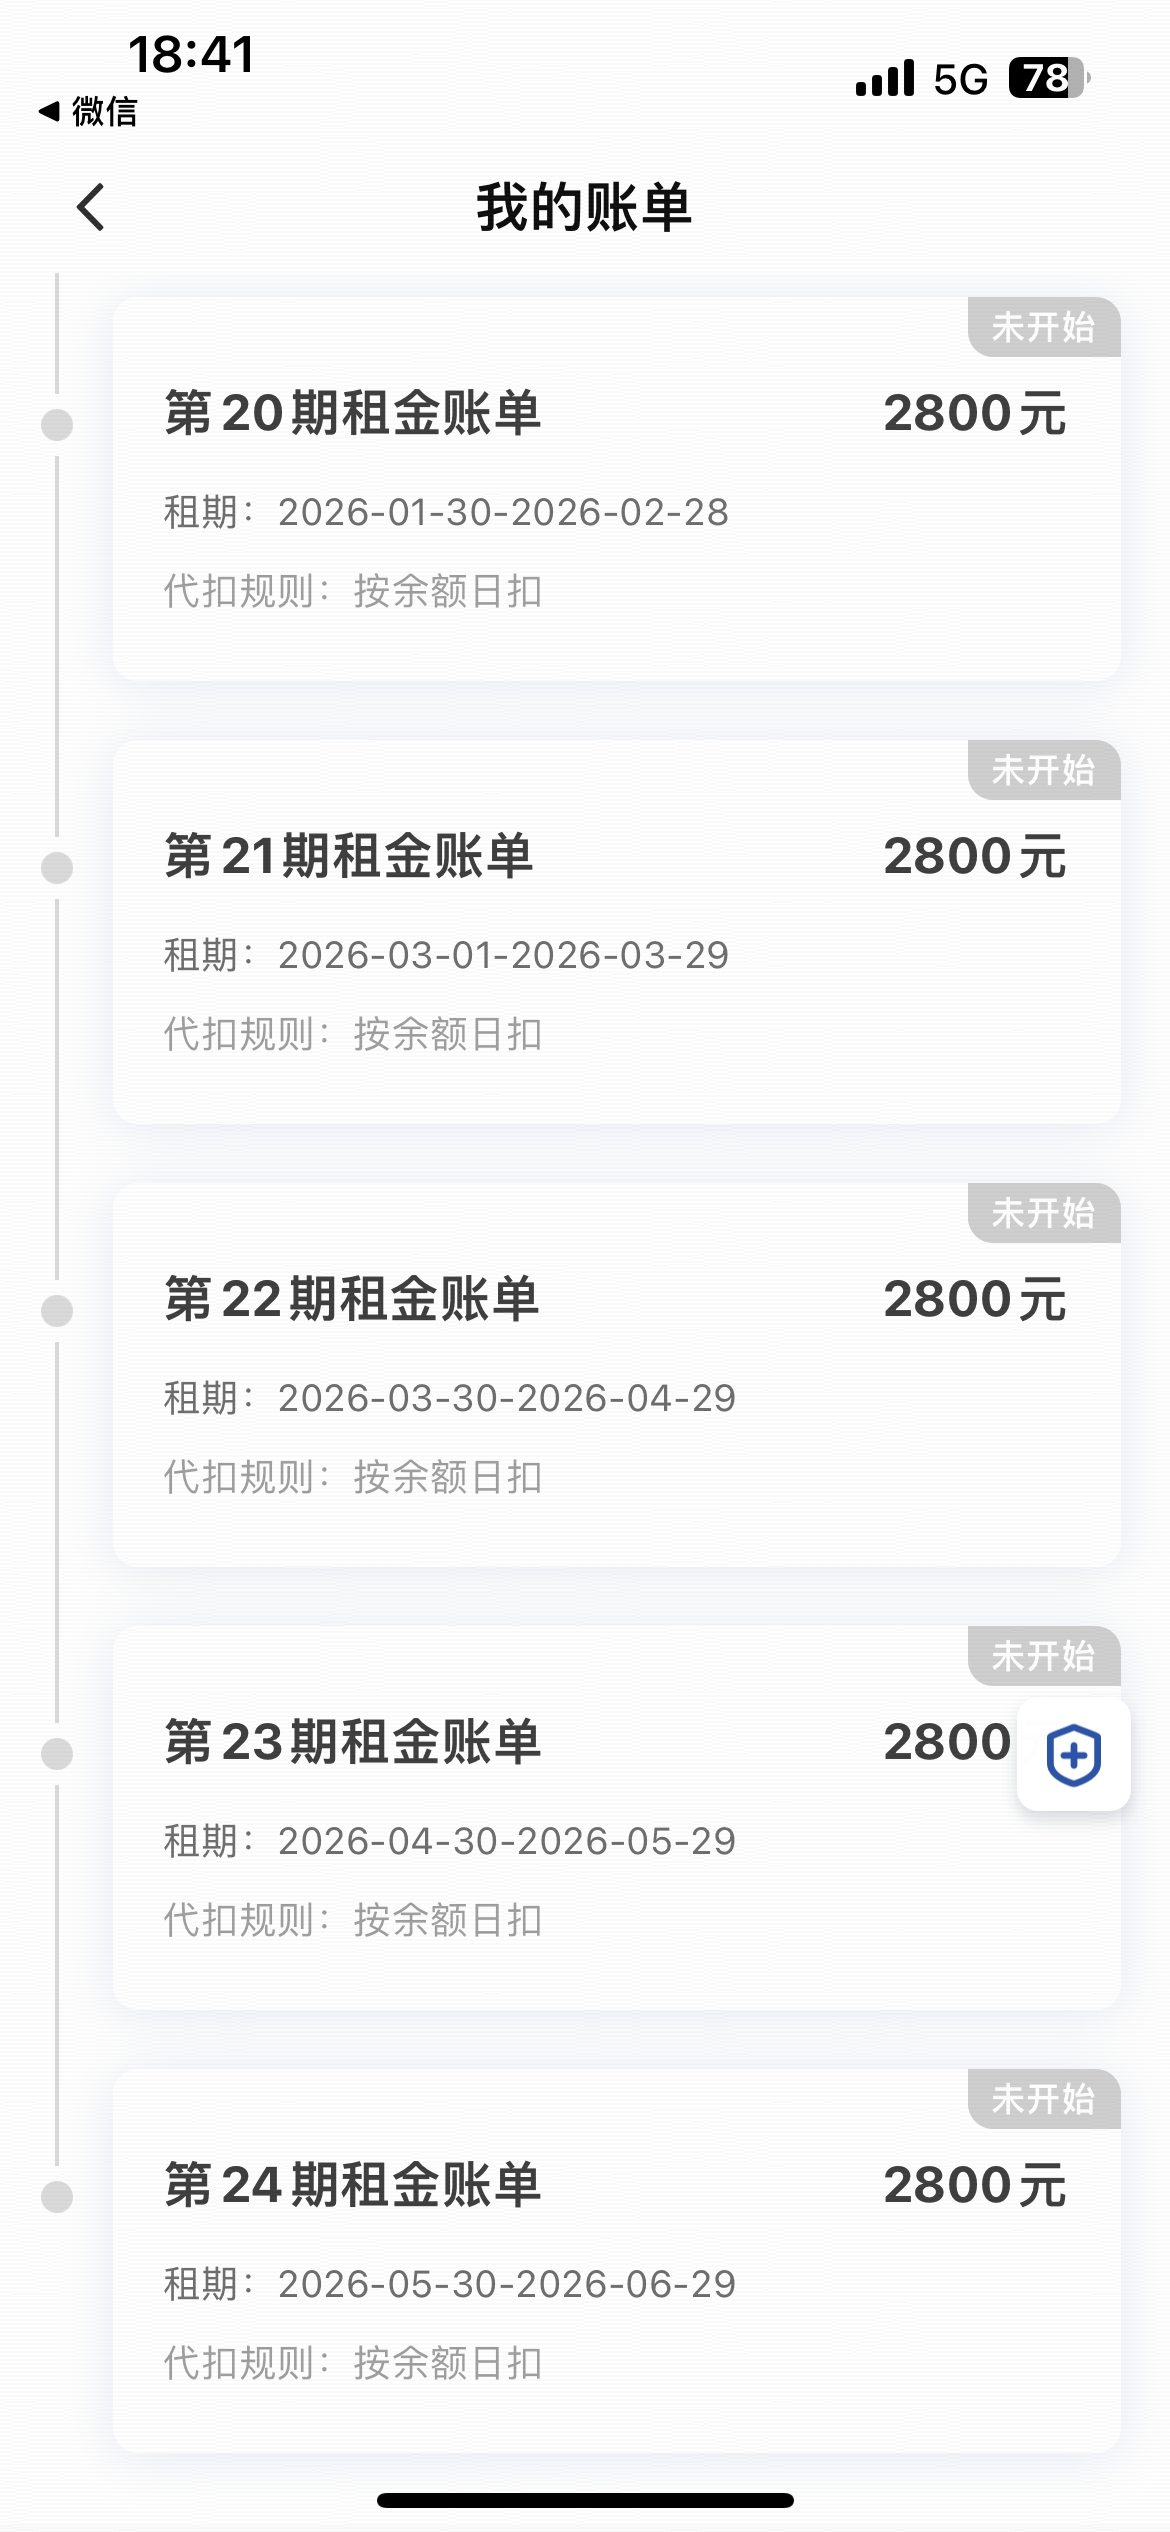Tap the back arrow on 我的账单

(91, 208)
